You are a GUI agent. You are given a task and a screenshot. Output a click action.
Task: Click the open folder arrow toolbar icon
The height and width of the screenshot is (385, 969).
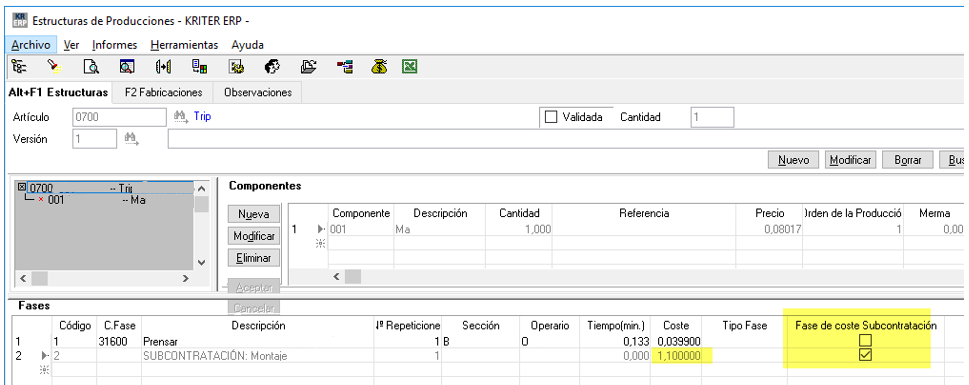(x=308, y=66)
